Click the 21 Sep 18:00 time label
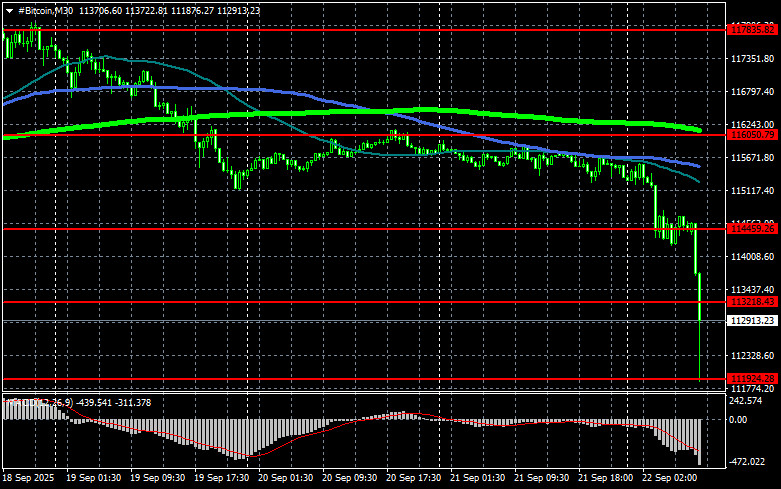 tap(606, 478)
